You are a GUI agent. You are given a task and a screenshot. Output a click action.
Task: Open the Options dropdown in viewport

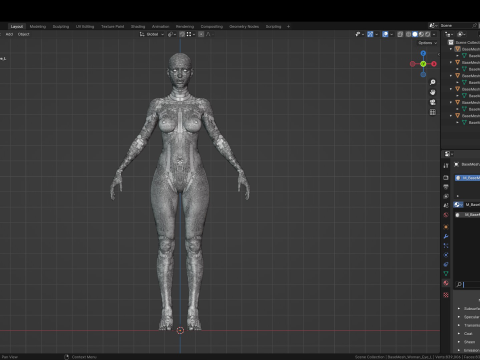click(x=427, y=43)
